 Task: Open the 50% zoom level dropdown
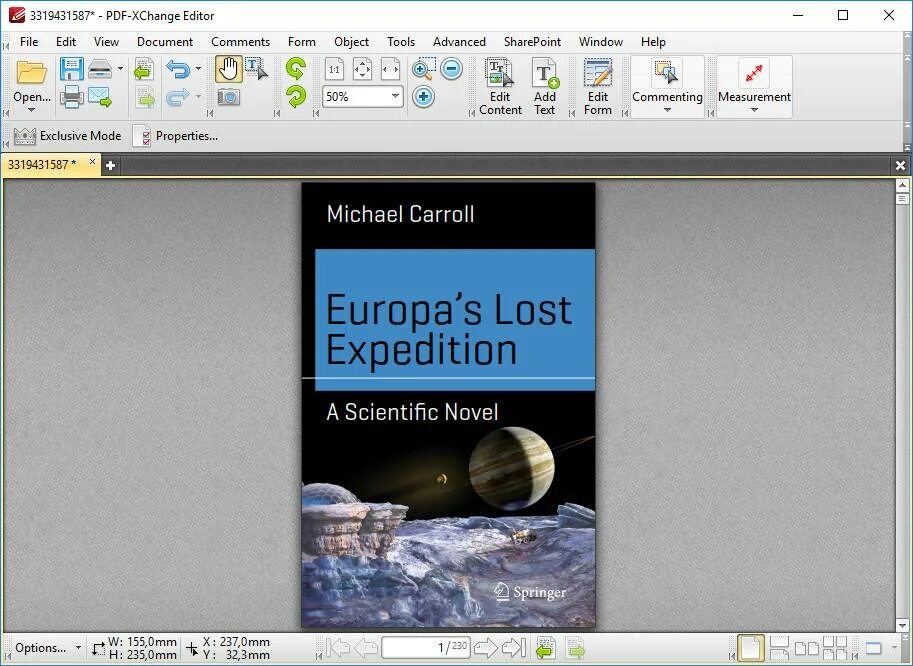tap(395, 96)
